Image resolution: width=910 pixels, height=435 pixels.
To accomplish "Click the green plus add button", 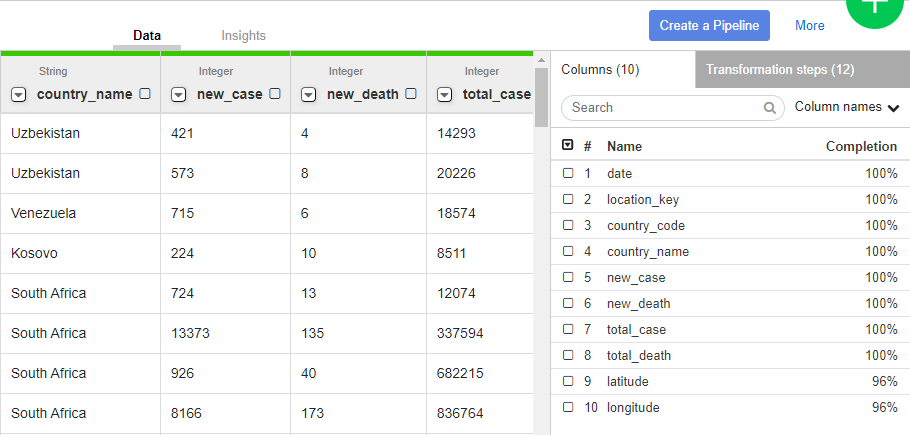I will click(878, 10).
